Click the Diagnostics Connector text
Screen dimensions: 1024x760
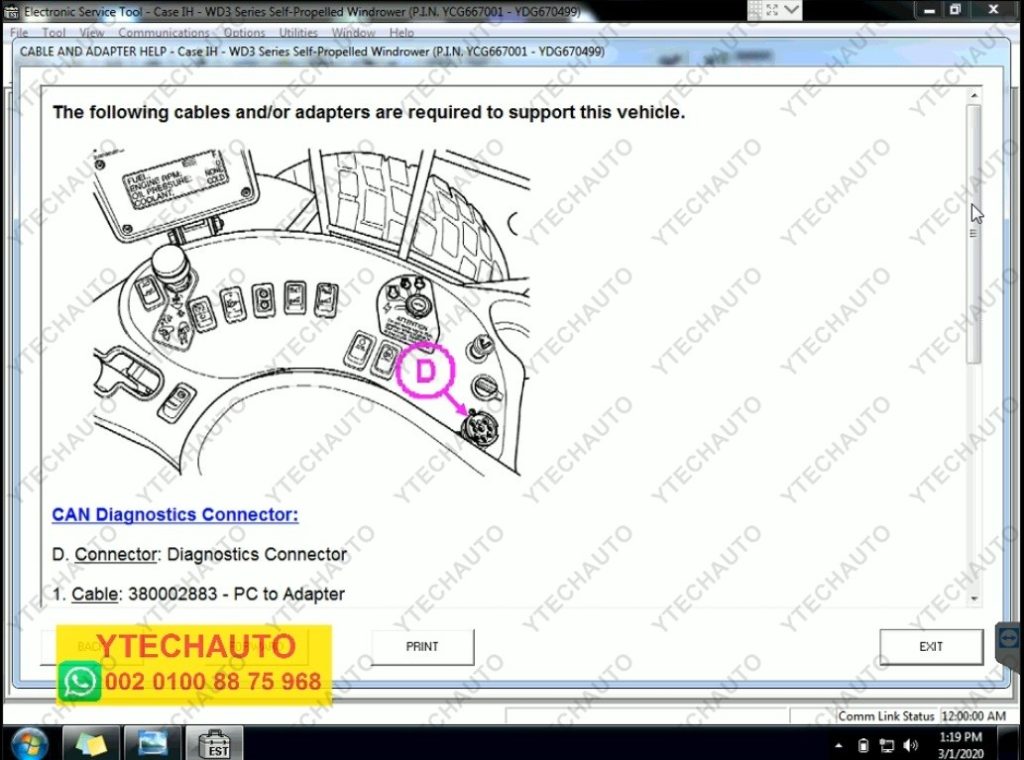[257, 554]
